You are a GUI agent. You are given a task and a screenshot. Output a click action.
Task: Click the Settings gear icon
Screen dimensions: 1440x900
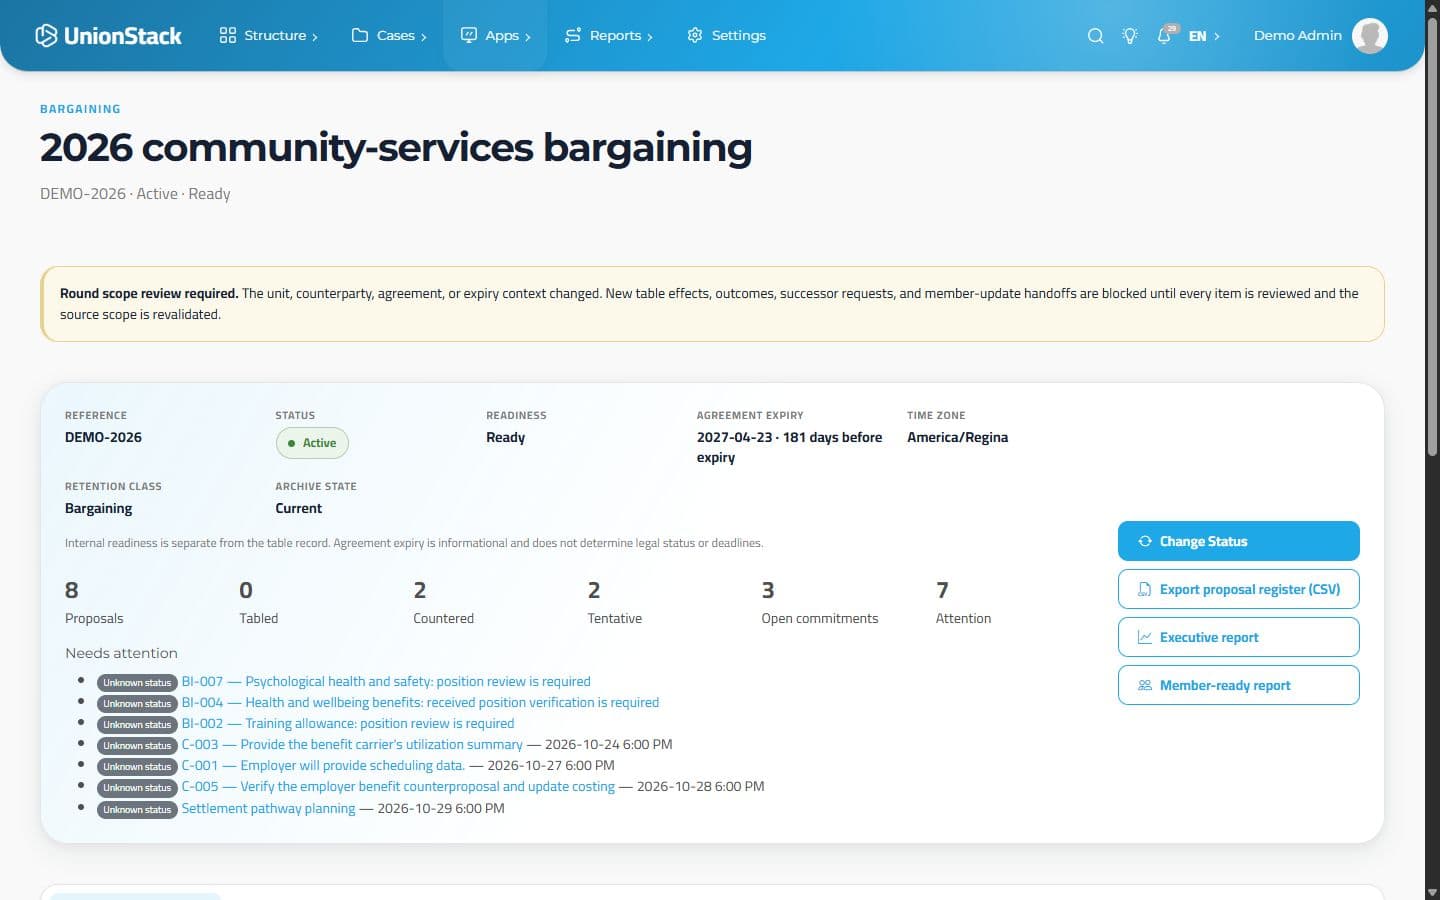click(x=695, y=35)
